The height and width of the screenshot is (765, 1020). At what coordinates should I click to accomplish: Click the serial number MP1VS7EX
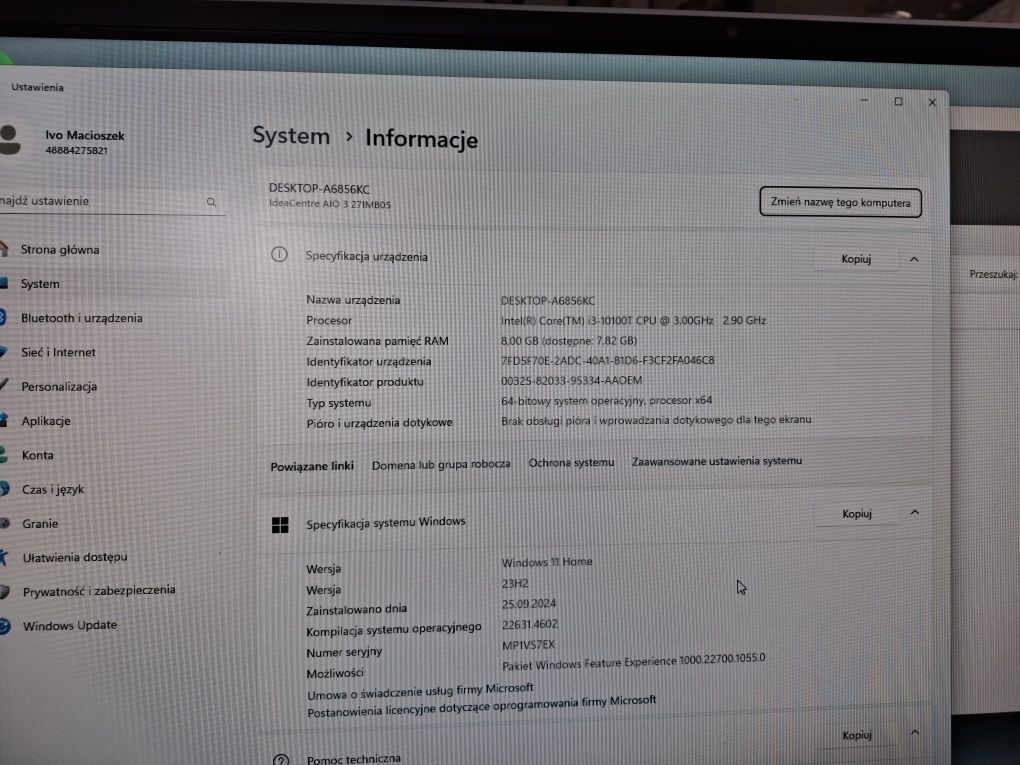pyautogui.click(x=529, y=645)
